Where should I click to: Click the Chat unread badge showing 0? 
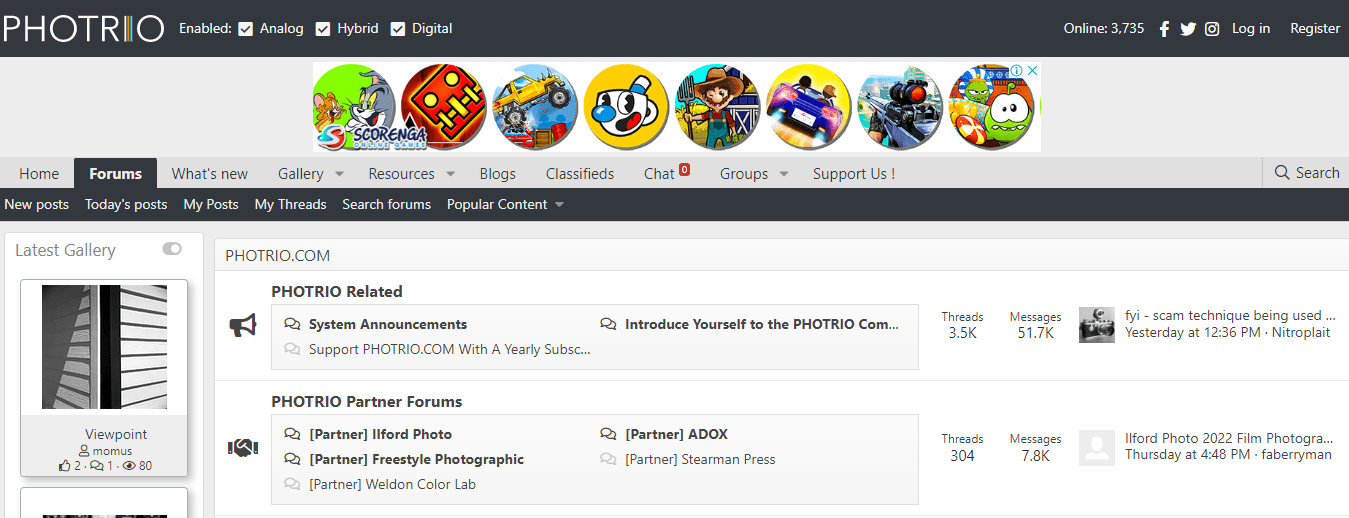point(685,169)
